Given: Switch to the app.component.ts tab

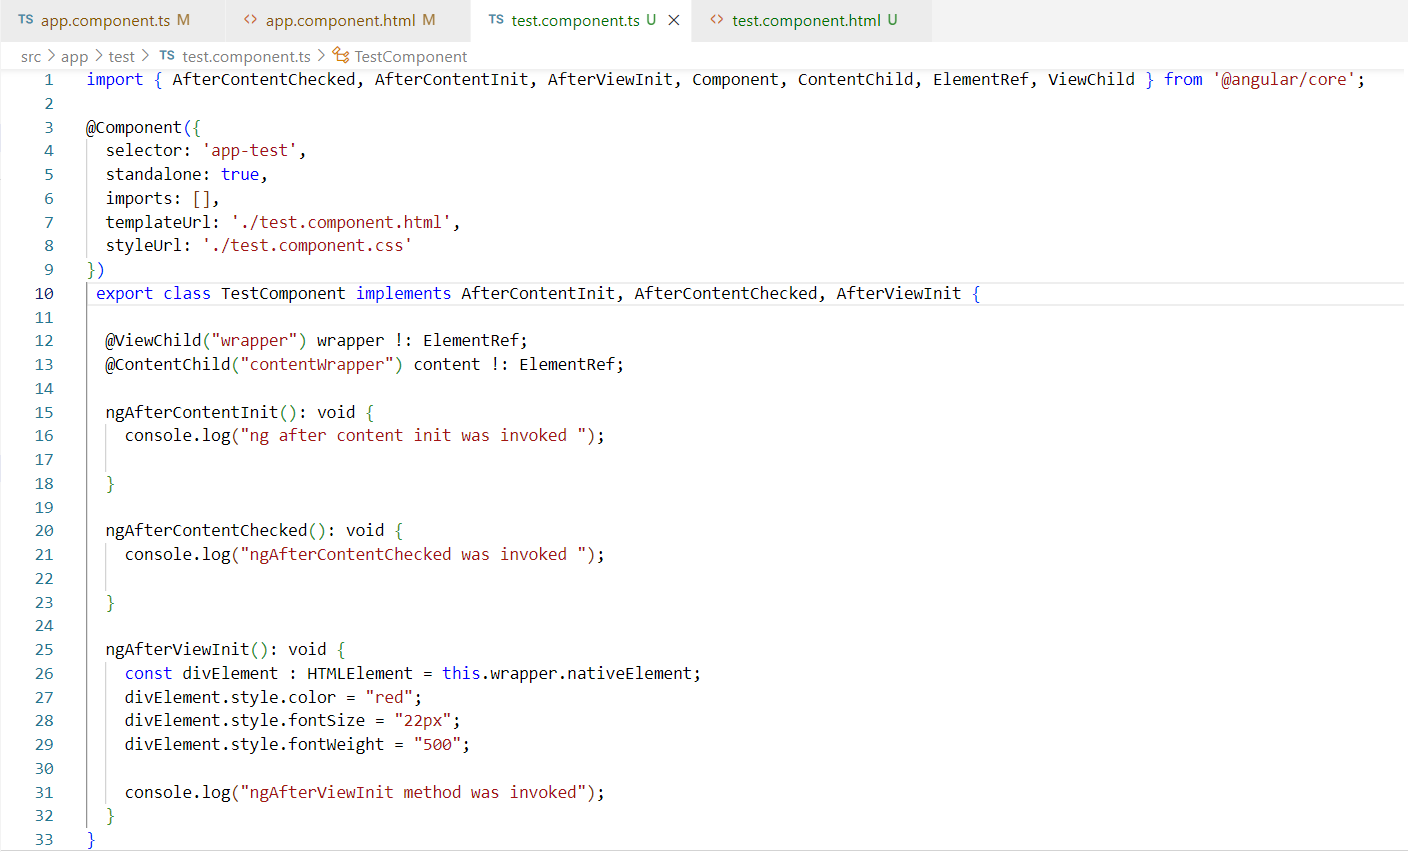Looking at the screenshot, I should pyautogui.click(x=105, y=20).
